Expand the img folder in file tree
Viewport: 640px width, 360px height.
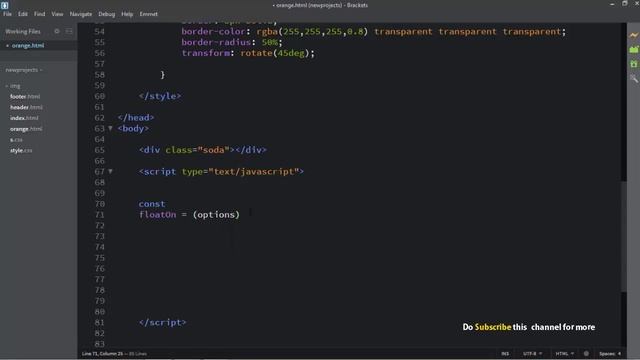13,86
